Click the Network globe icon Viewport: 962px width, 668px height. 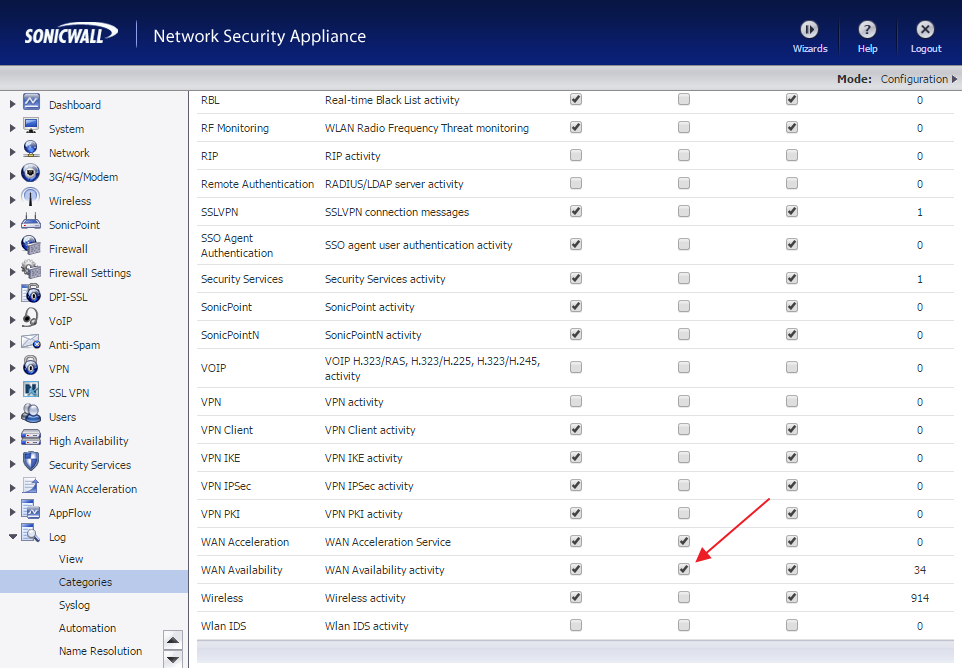(x=31, y=150)
